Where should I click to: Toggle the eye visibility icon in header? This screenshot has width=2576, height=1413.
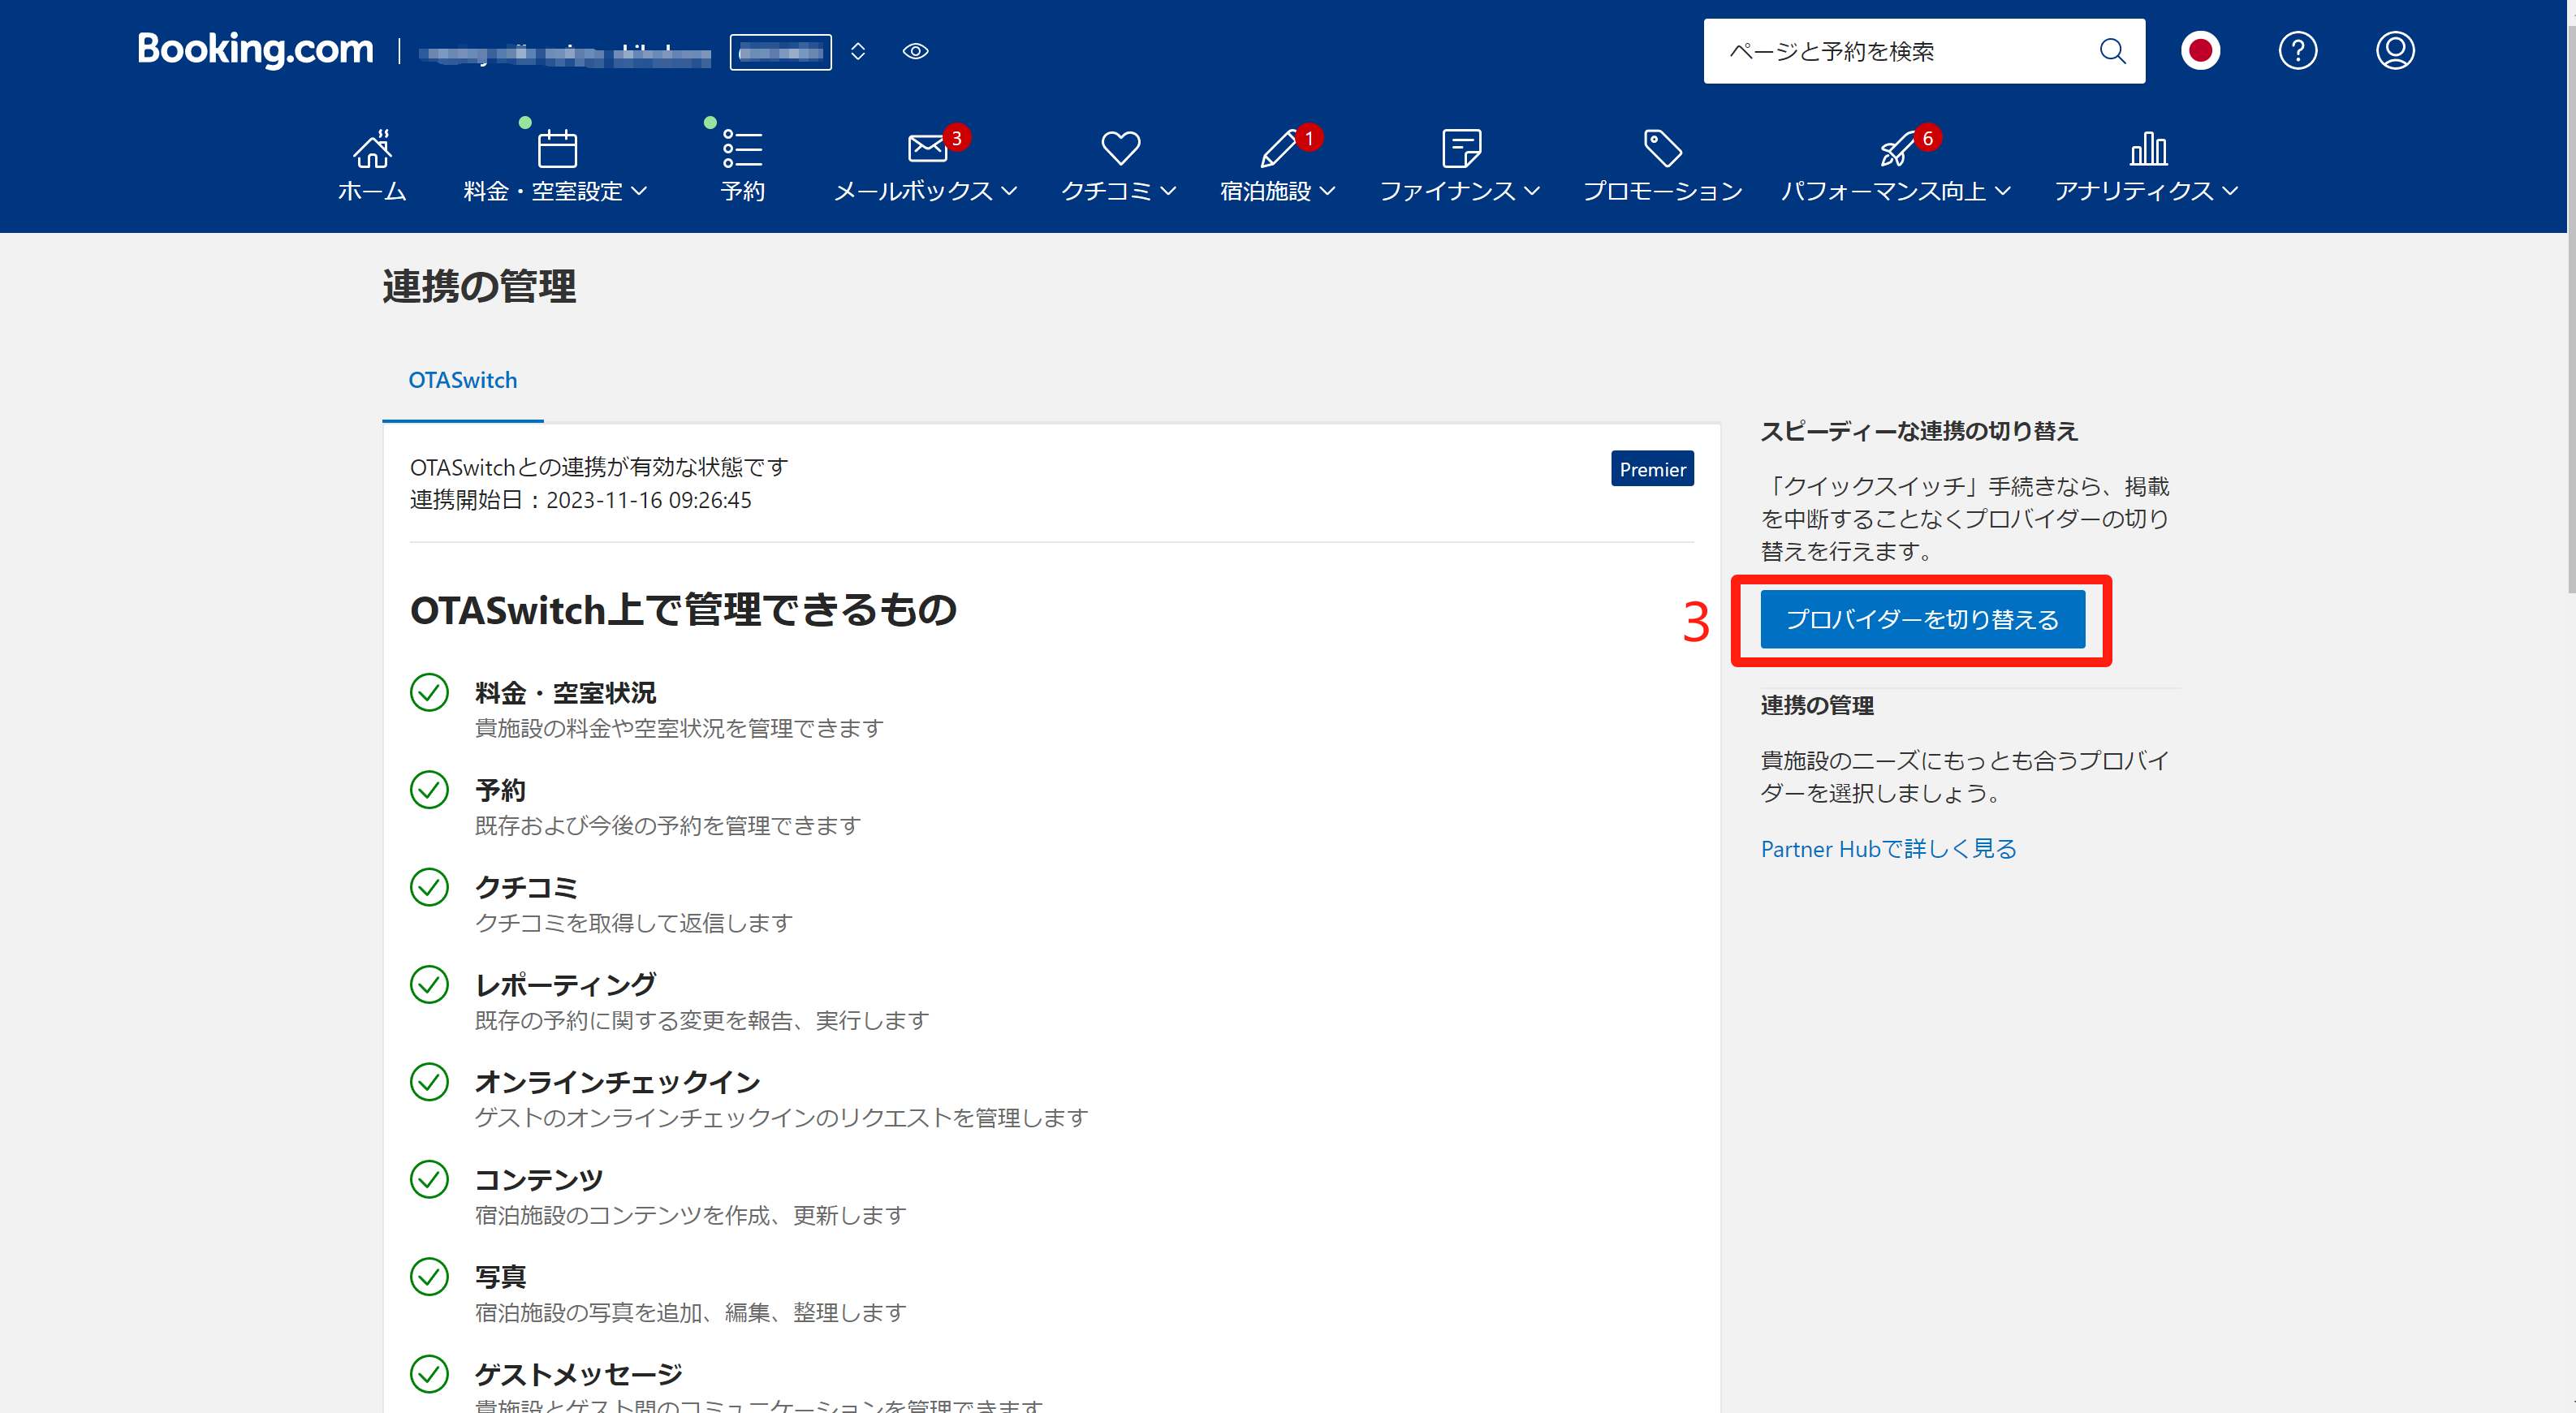tap(915, 51)
